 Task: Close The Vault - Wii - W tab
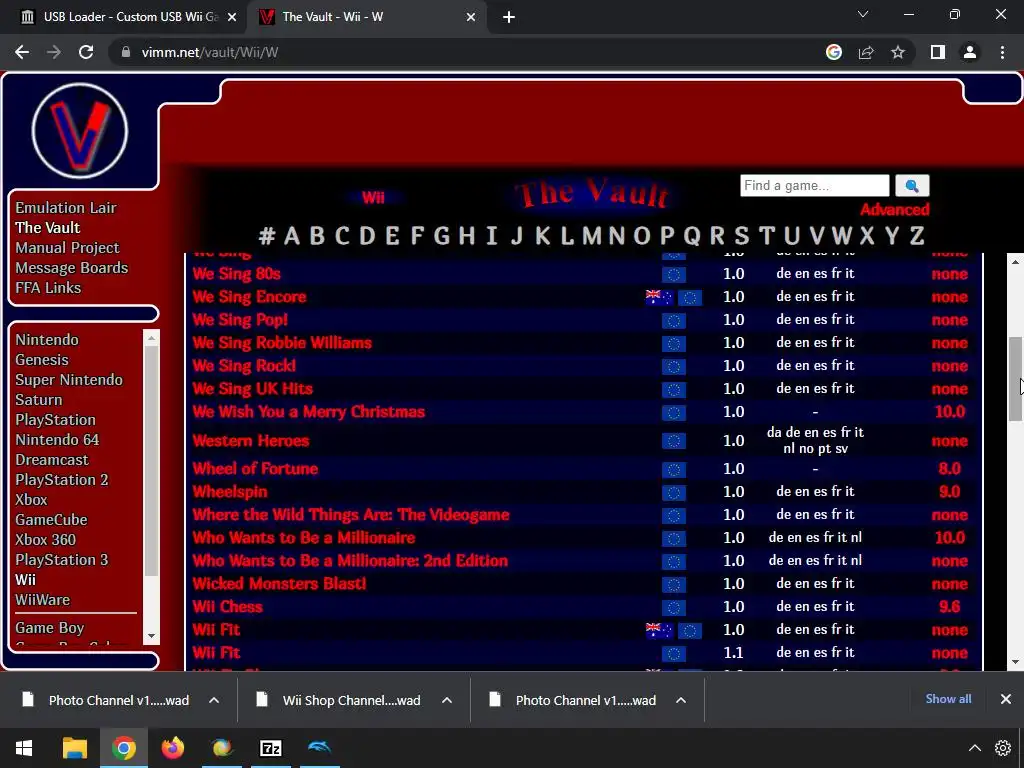coord(471,17)
